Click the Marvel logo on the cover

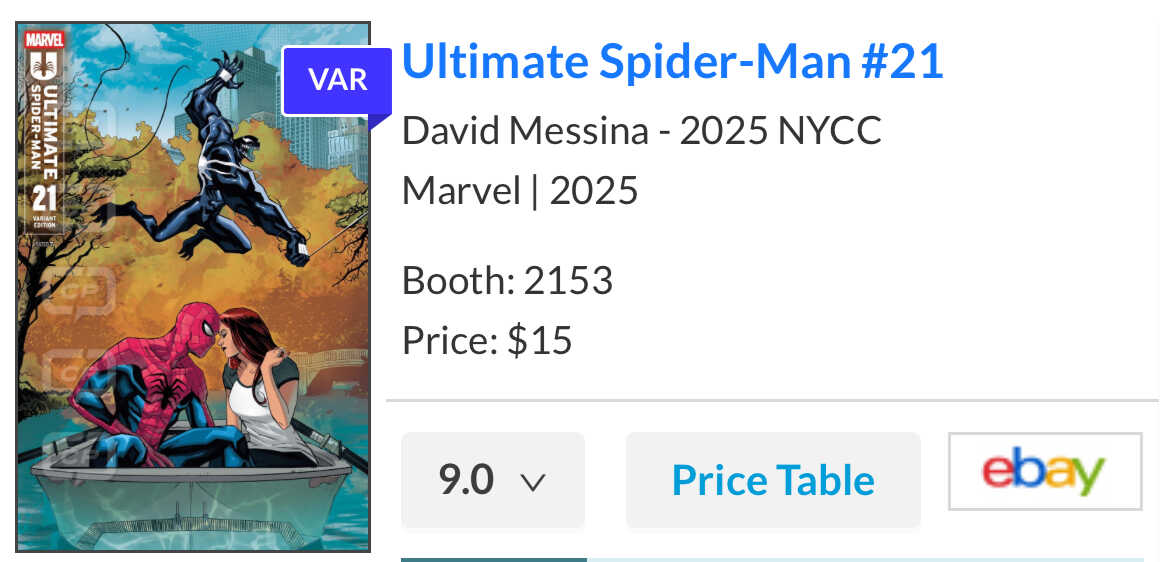pos(44,40)
